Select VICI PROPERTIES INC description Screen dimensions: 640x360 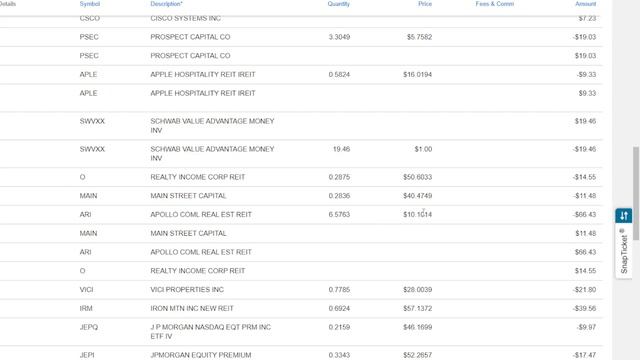coord(187,290)
